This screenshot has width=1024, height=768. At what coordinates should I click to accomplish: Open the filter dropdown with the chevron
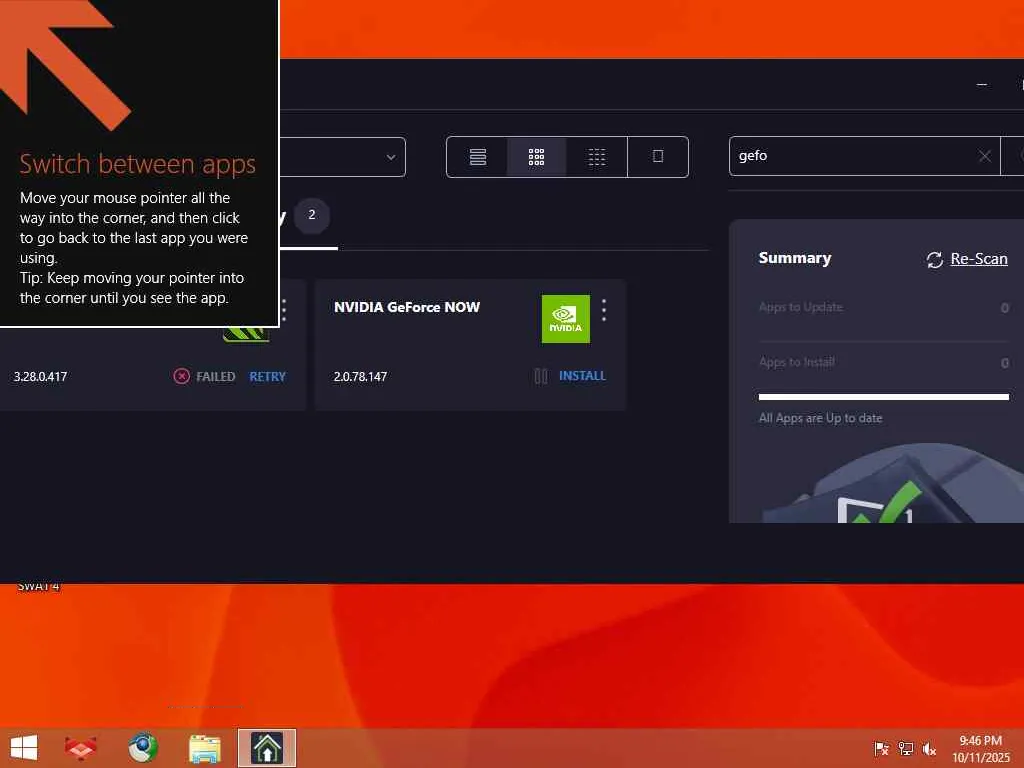click(391, 157)
